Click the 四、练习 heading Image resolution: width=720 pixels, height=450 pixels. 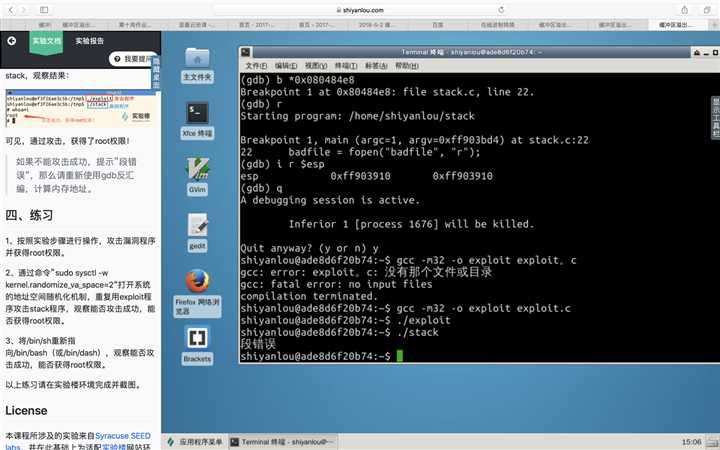coord(29,215)
